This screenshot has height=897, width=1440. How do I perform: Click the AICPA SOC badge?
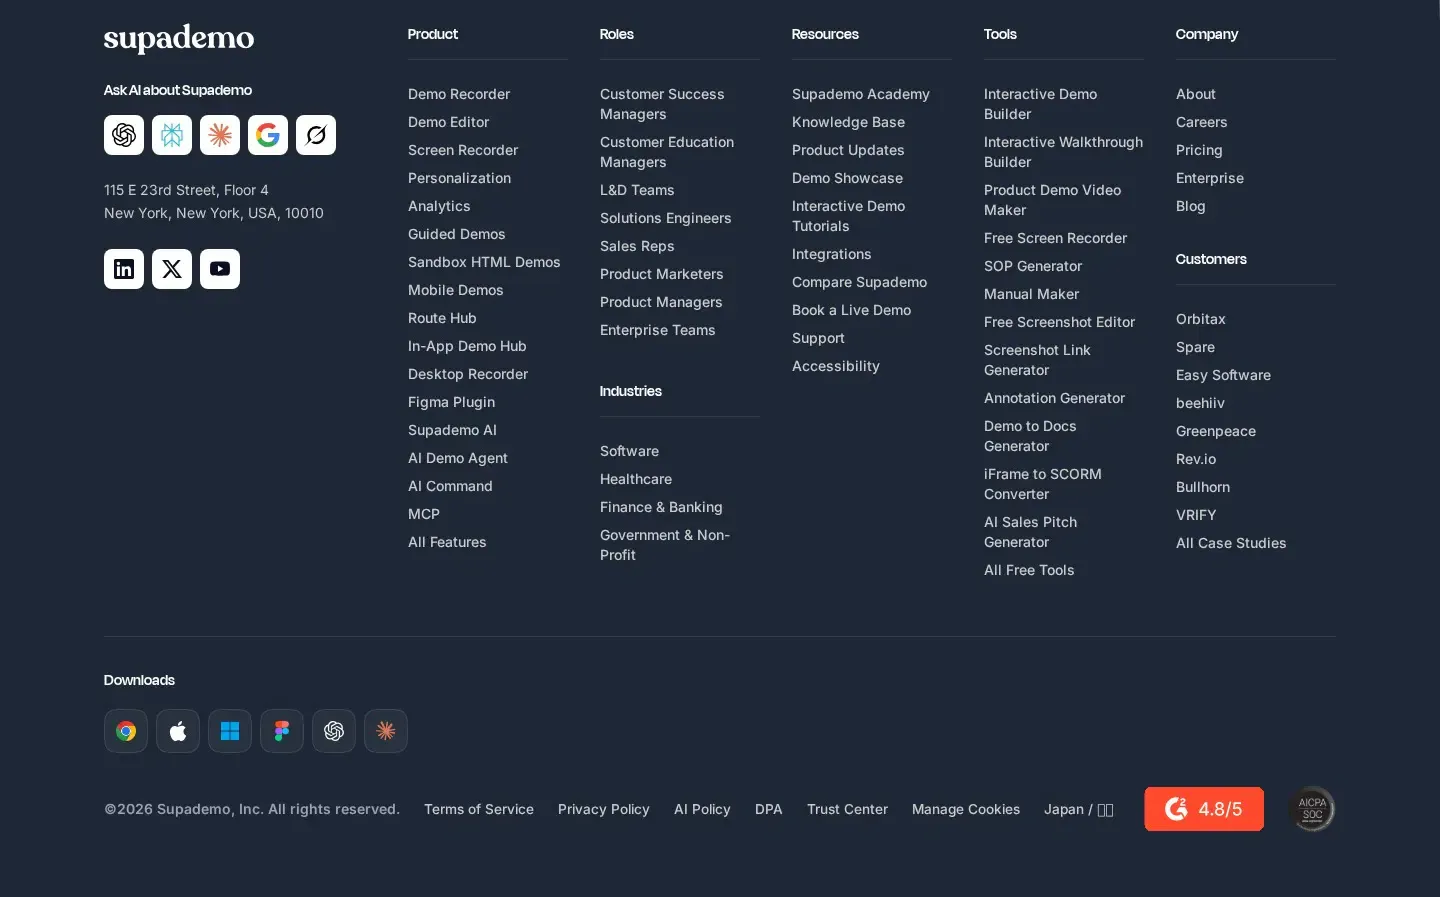coord(1312,809)
